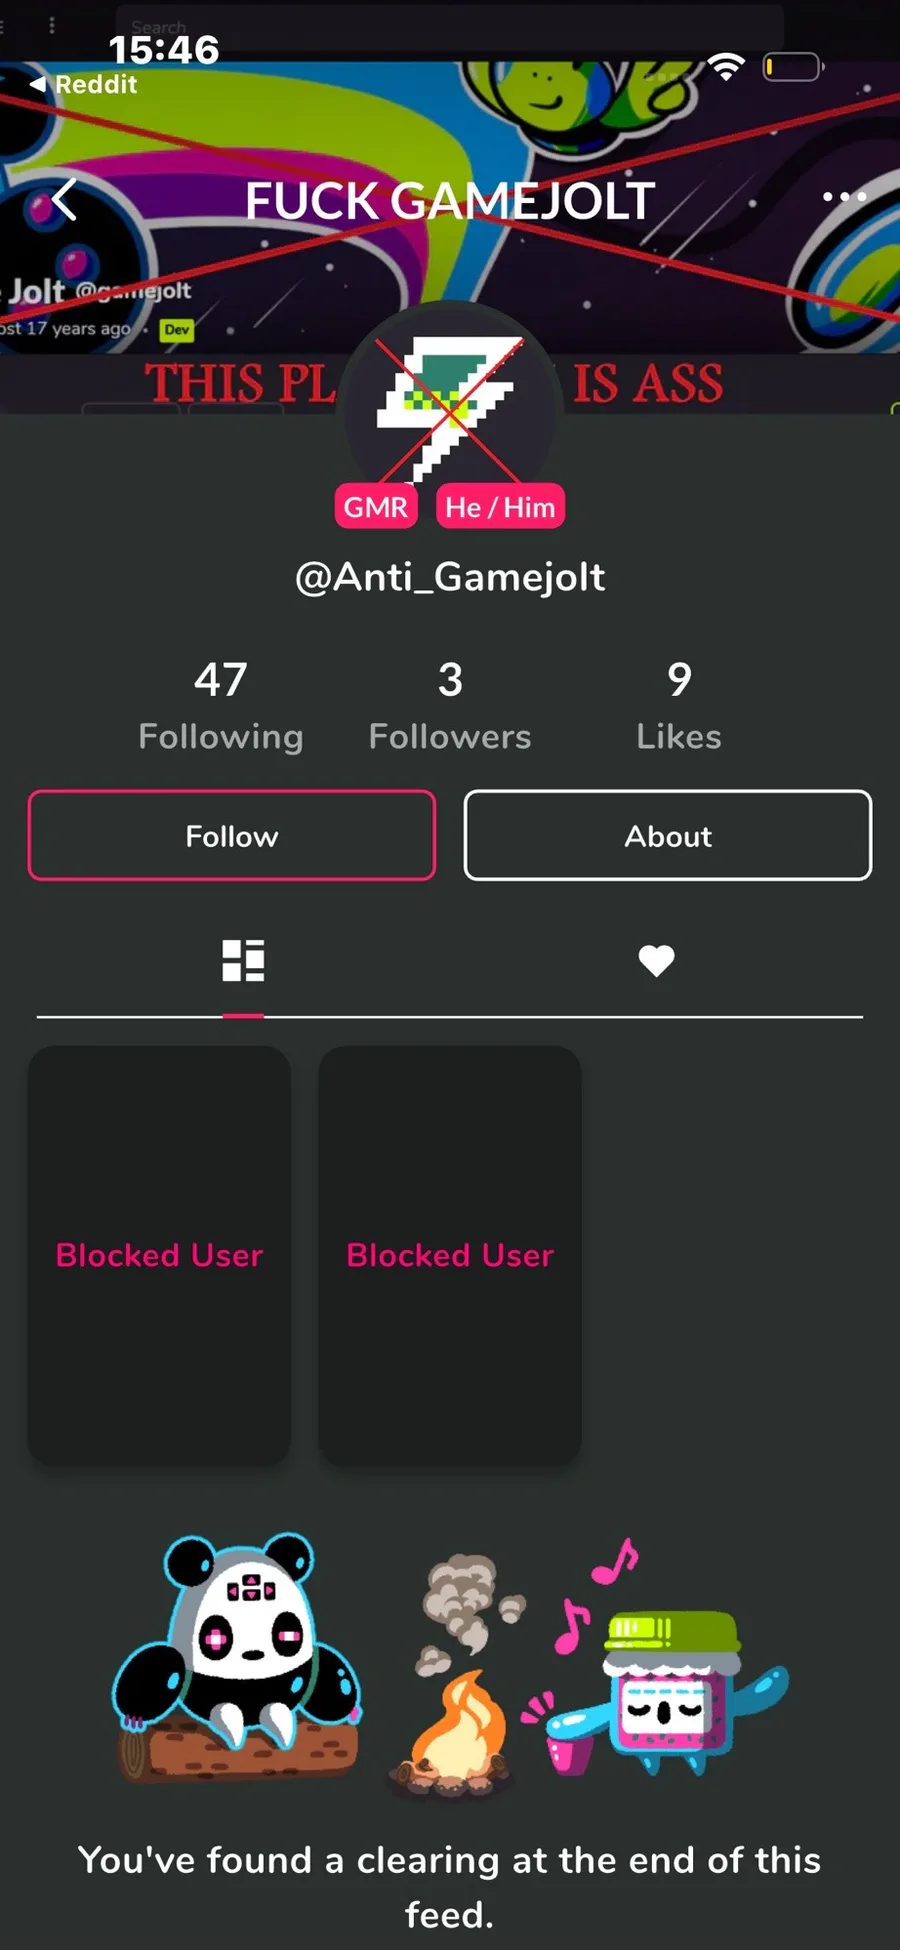Tap the Wi-Fi status icon
This screenshot has height=1950, width=900.
click(726, 67)
